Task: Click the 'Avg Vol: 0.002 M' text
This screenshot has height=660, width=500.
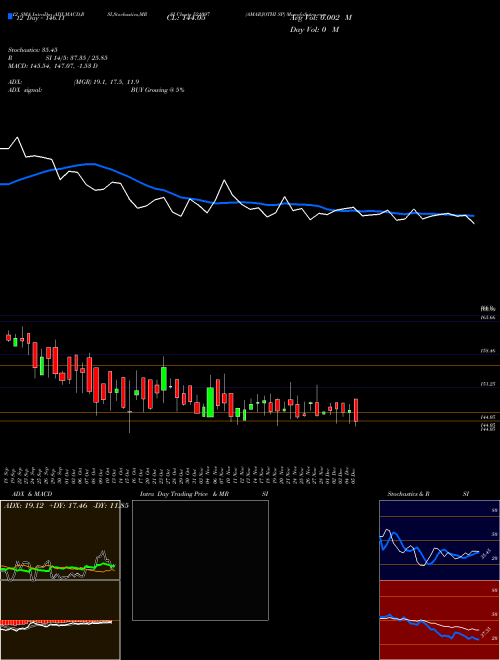Action: pos(321,18)
